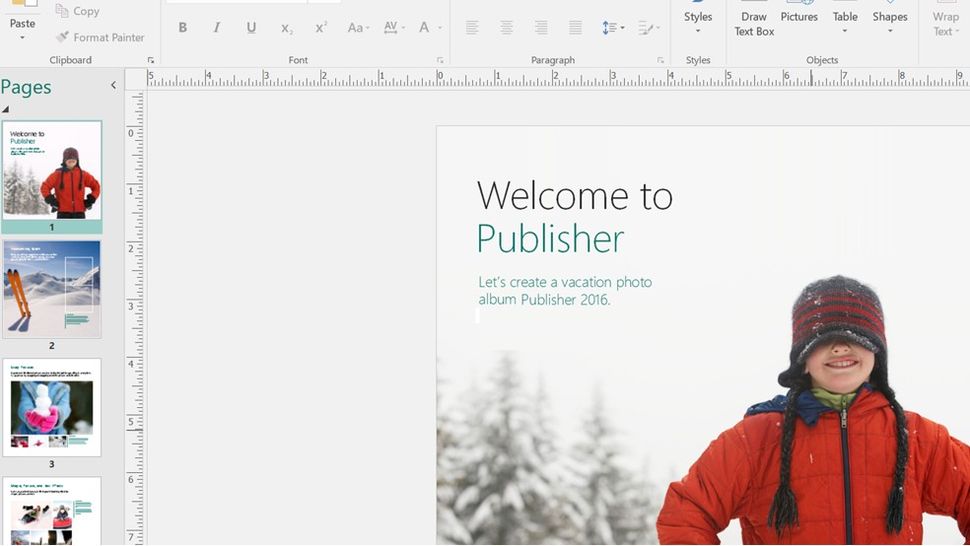Image resolution: width=970 pixels, height=546 pixels.
Task: Select page 2 skis thumbnail
Action: point(52,289)
